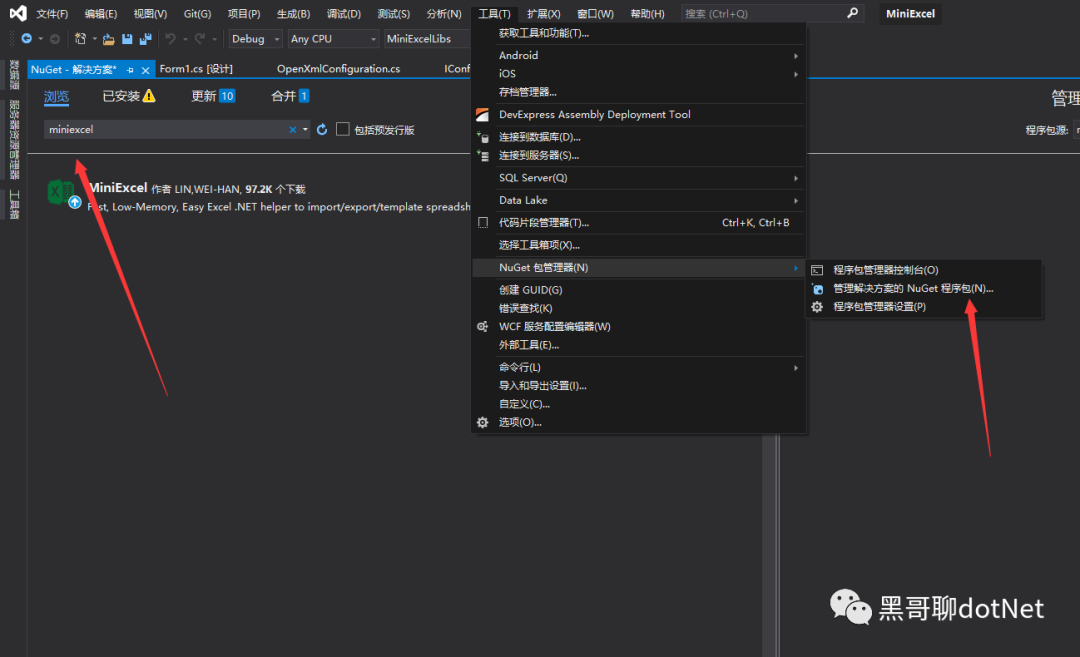Click the redo arrow icon
Image resolution: width=1080 pixels, height=657 pixels.
(x=200, y=39)
